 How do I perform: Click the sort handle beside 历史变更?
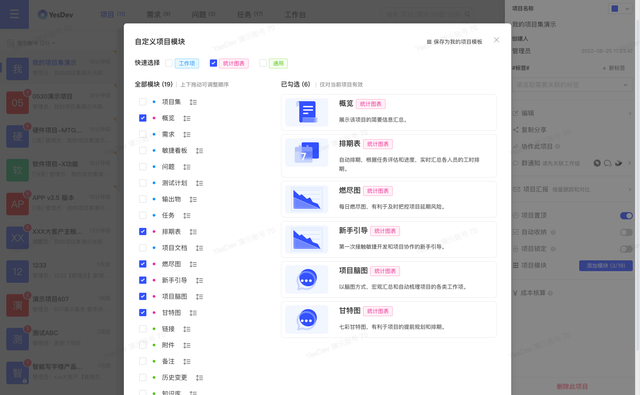pos(199,377)
